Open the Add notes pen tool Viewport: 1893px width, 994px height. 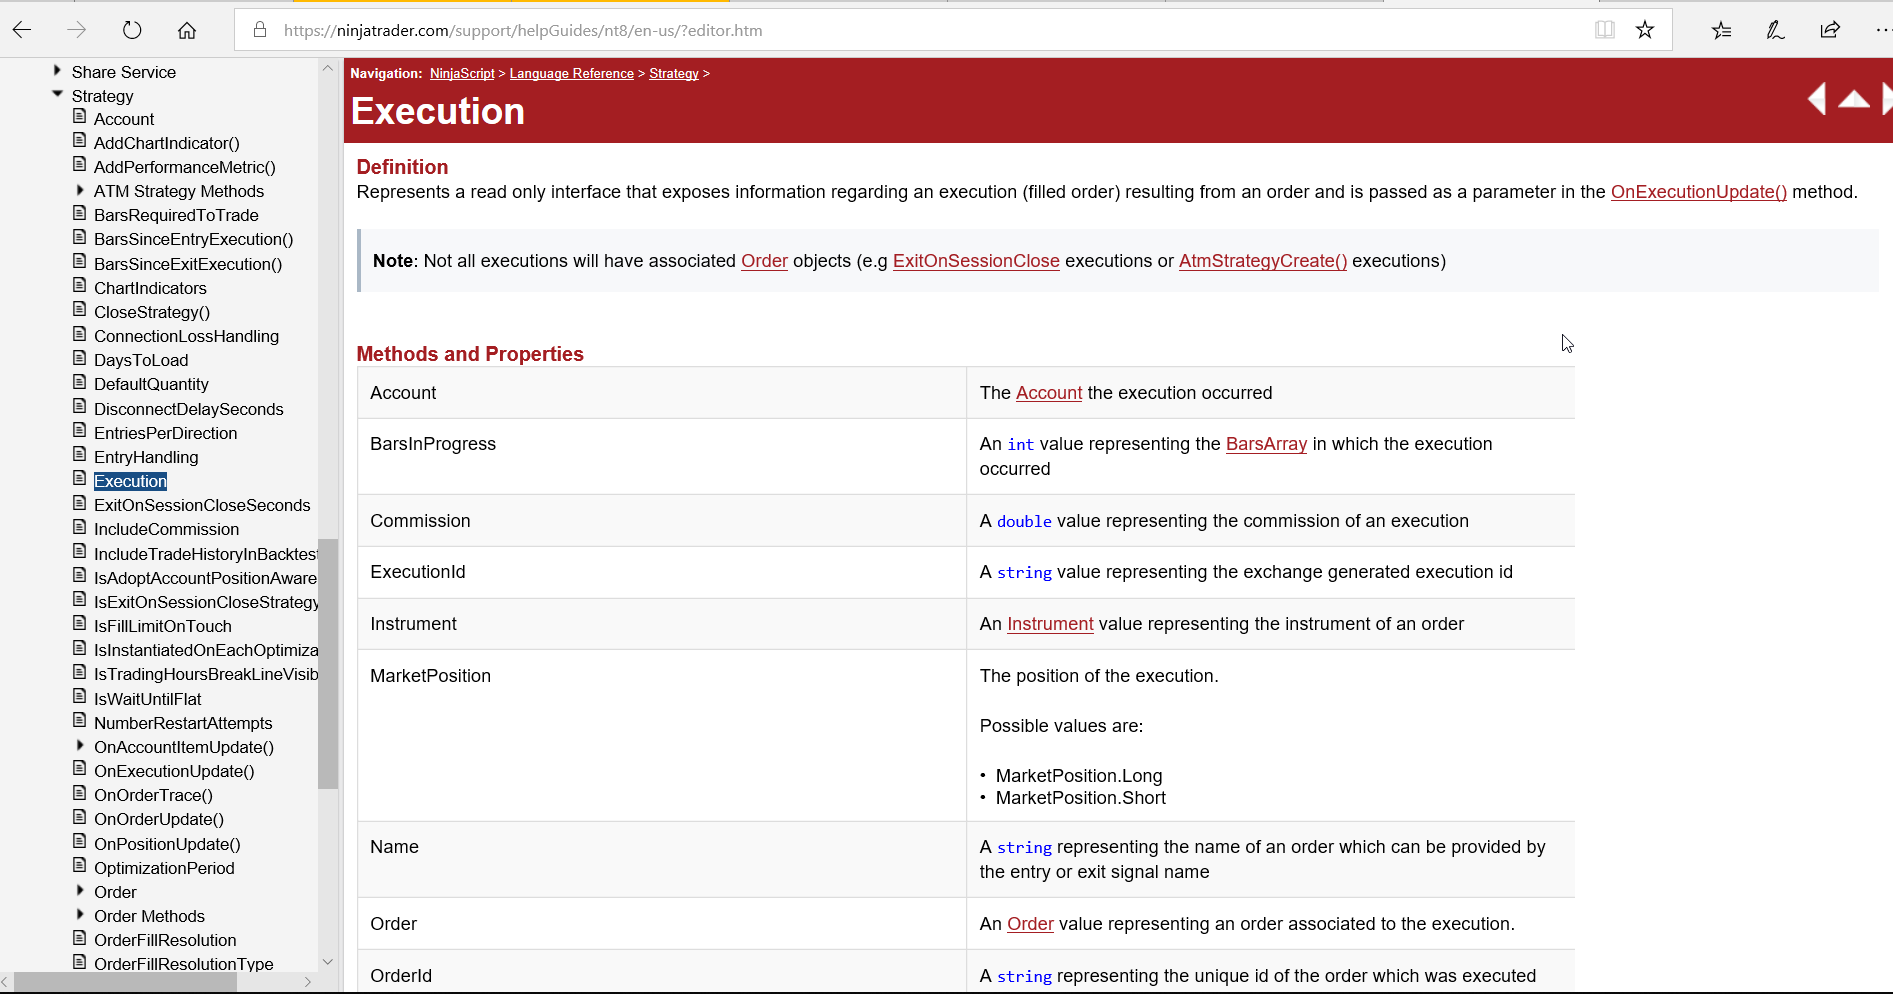(1775, 30)
